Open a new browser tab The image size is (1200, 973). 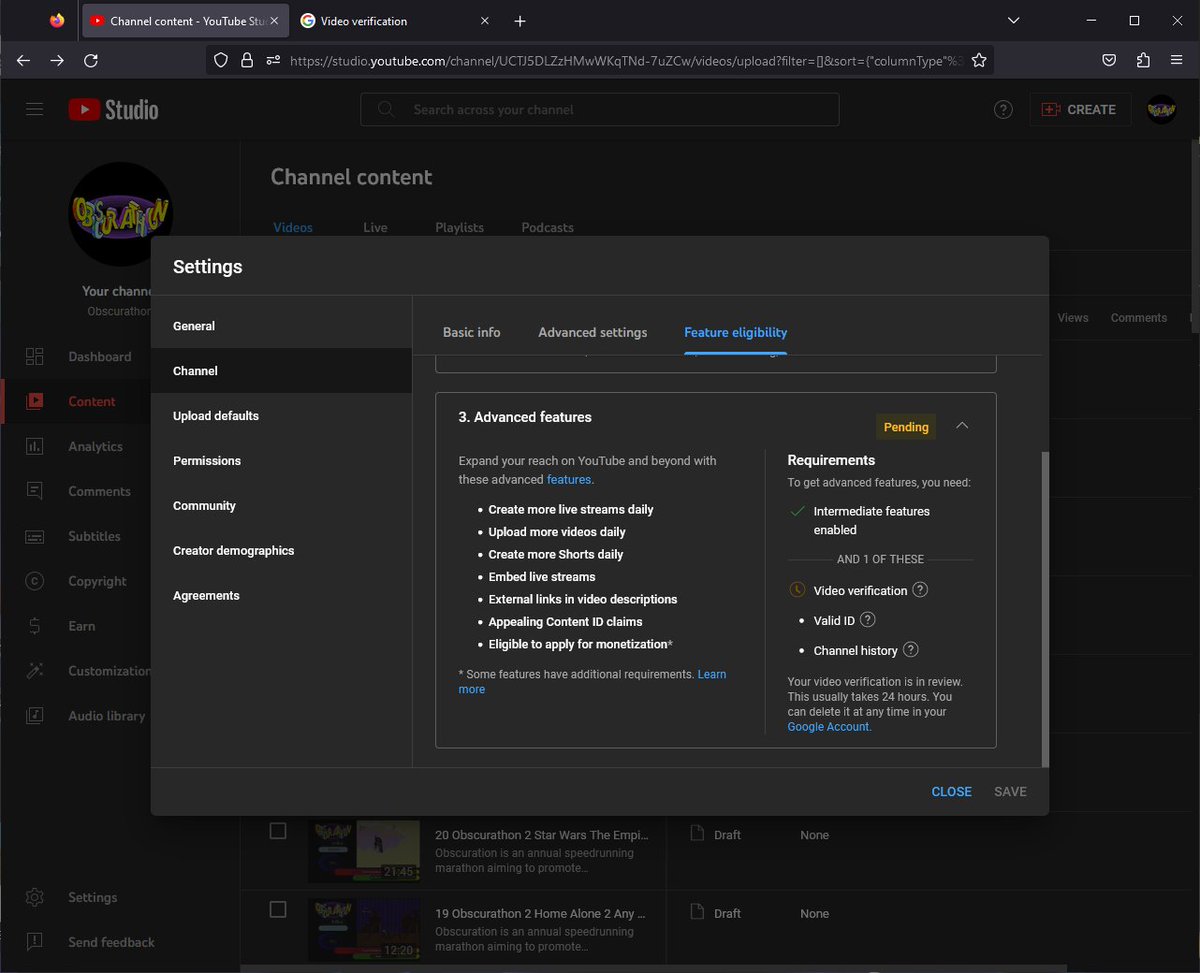click(x=520, y=21)
